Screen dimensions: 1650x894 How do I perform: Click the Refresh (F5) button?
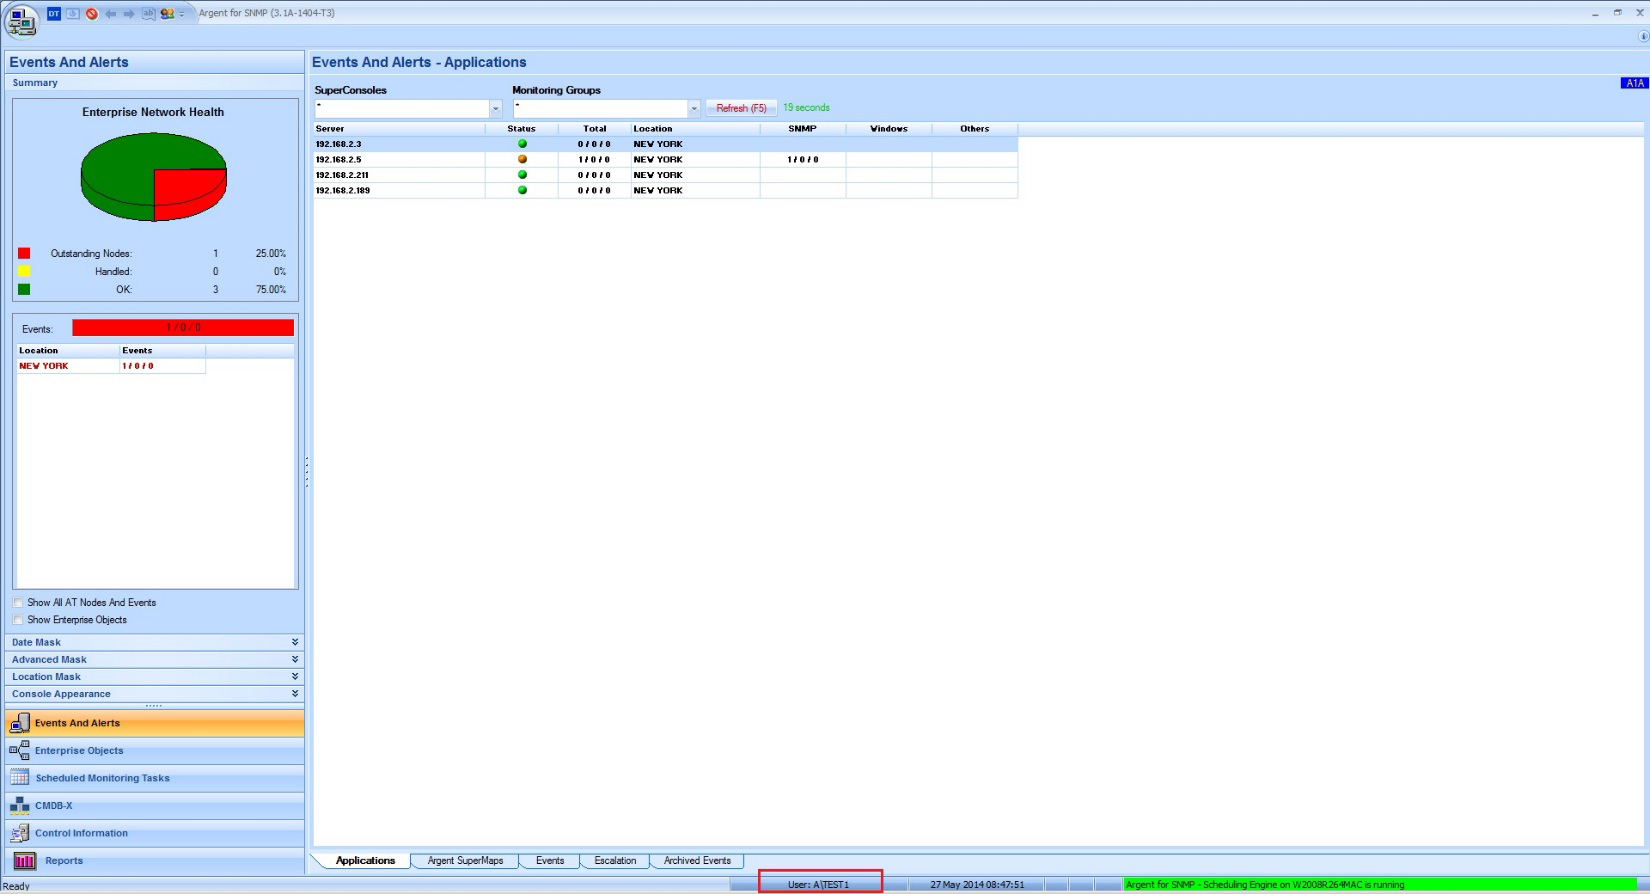tap(741, 108)
